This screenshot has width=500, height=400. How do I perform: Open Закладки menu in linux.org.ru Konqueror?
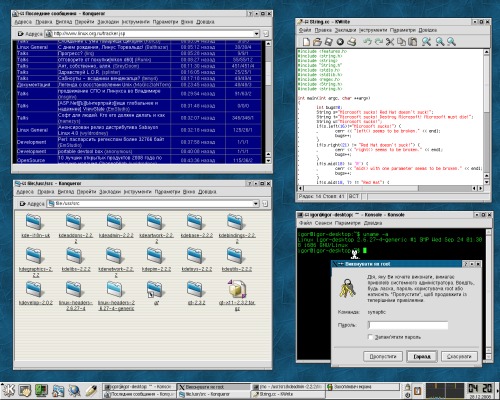(x=108, y=22)
